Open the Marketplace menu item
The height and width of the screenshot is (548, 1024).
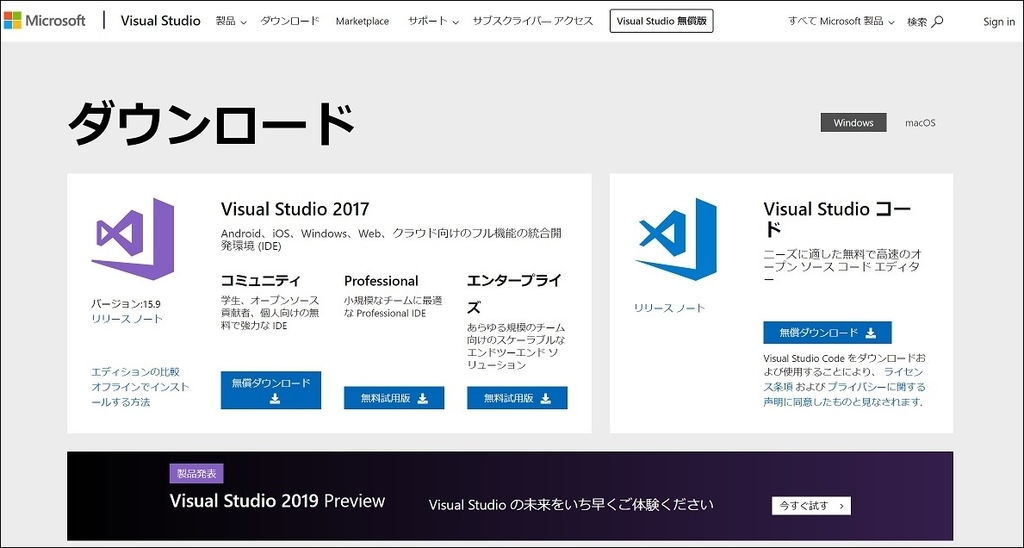pos(362,22)
